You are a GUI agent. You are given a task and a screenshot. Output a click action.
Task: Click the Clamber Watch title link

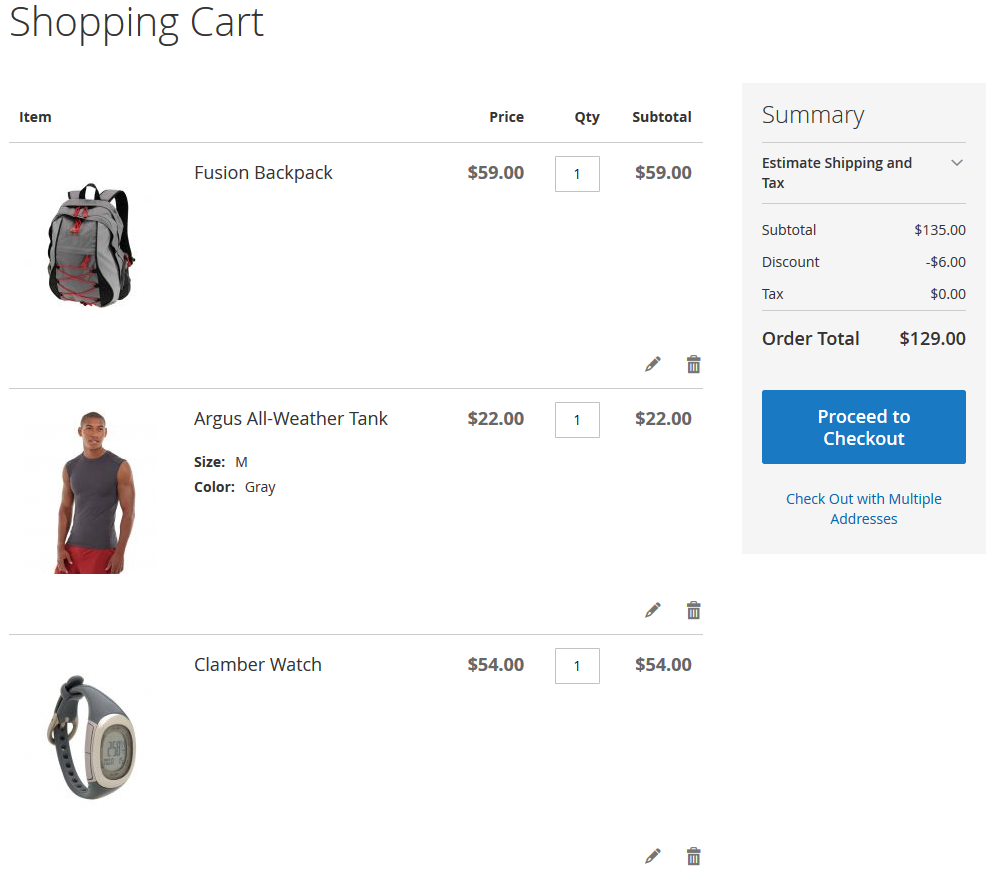pos(257,665)
